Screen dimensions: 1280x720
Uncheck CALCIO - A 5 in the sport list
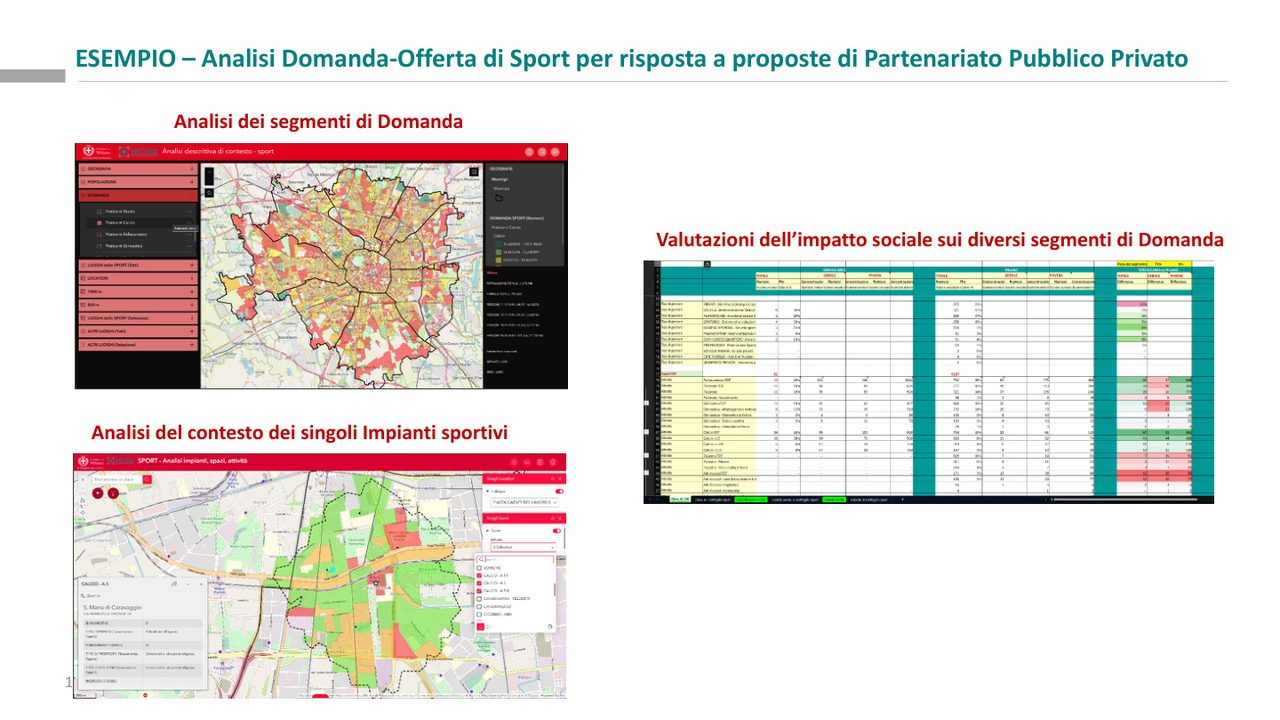(479, 583)
